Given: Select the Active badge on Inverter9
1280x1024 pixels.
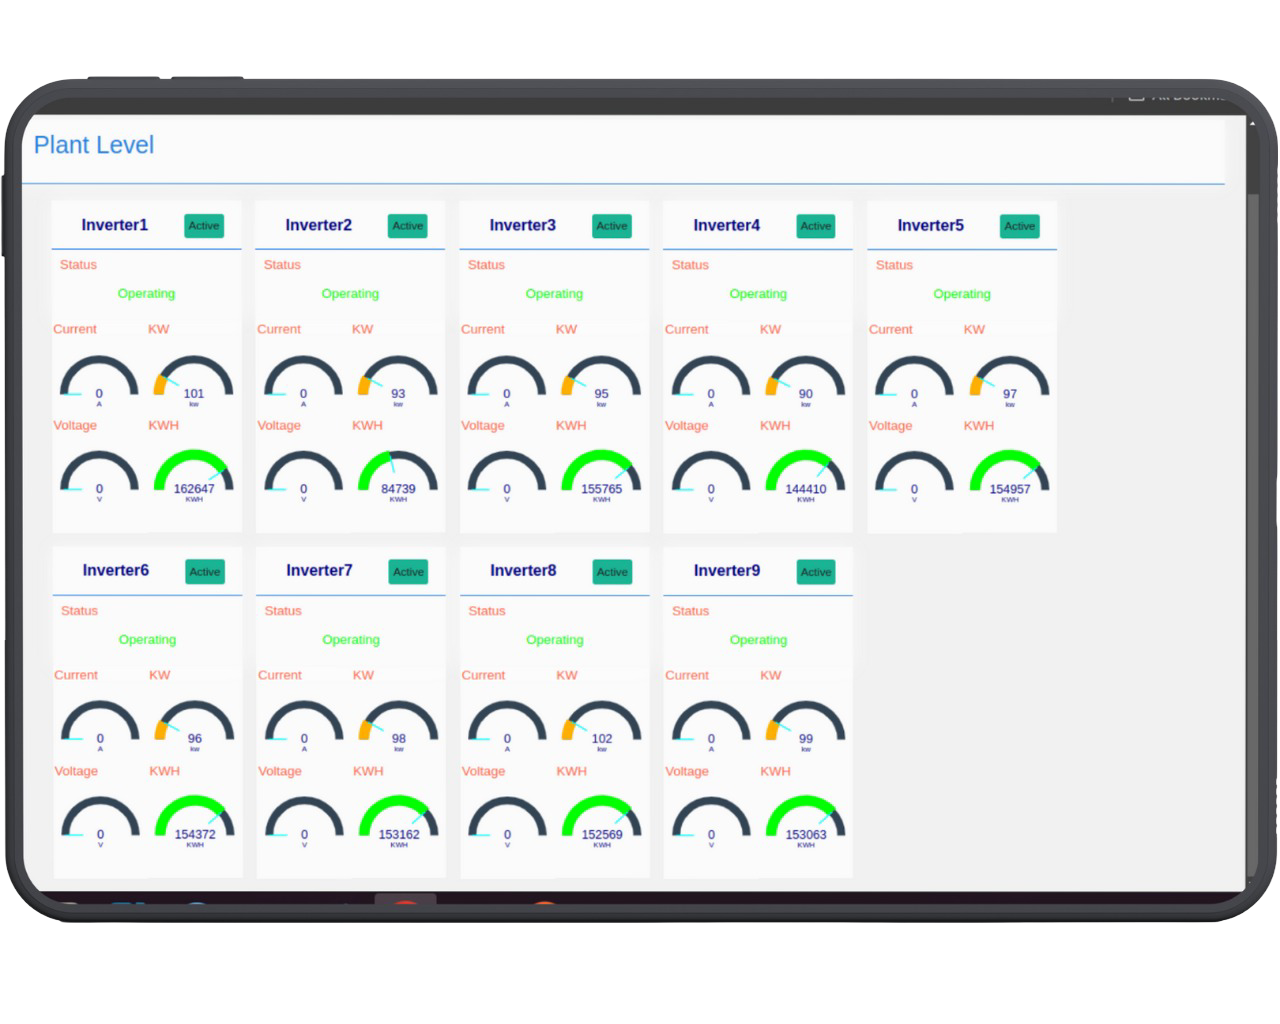Looking at the screenshot, I should pos(816,572).
